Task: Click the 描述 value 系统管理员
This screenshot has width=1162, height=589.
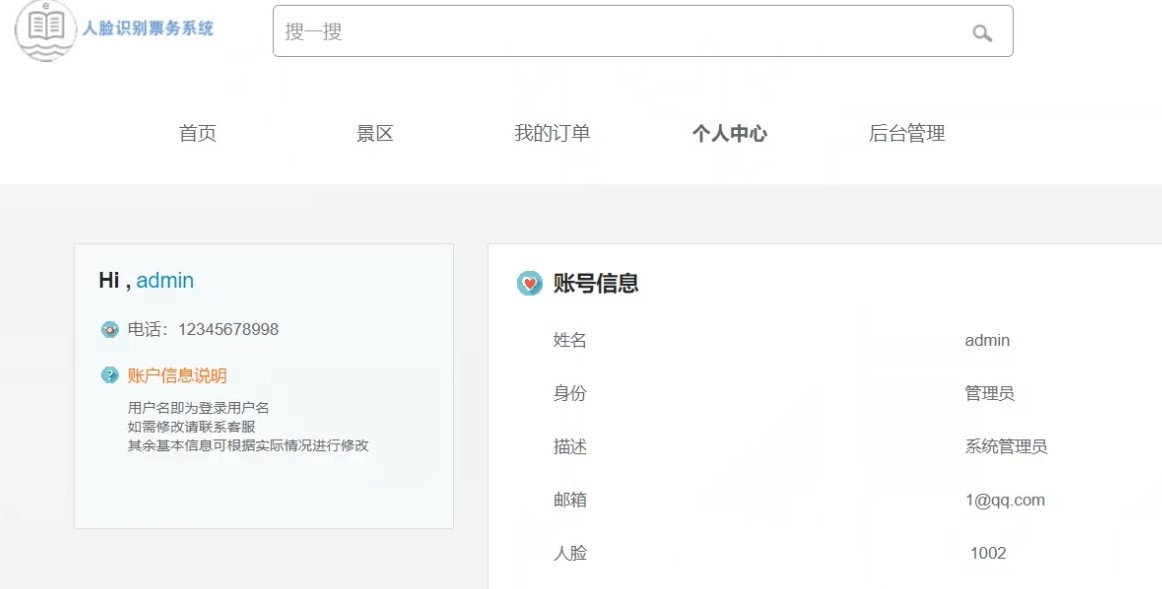Action: [x=1007, y=446]
